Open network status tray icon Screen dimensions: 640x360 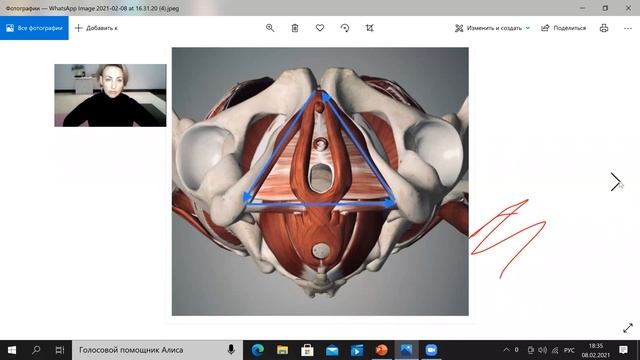(555, 350)
